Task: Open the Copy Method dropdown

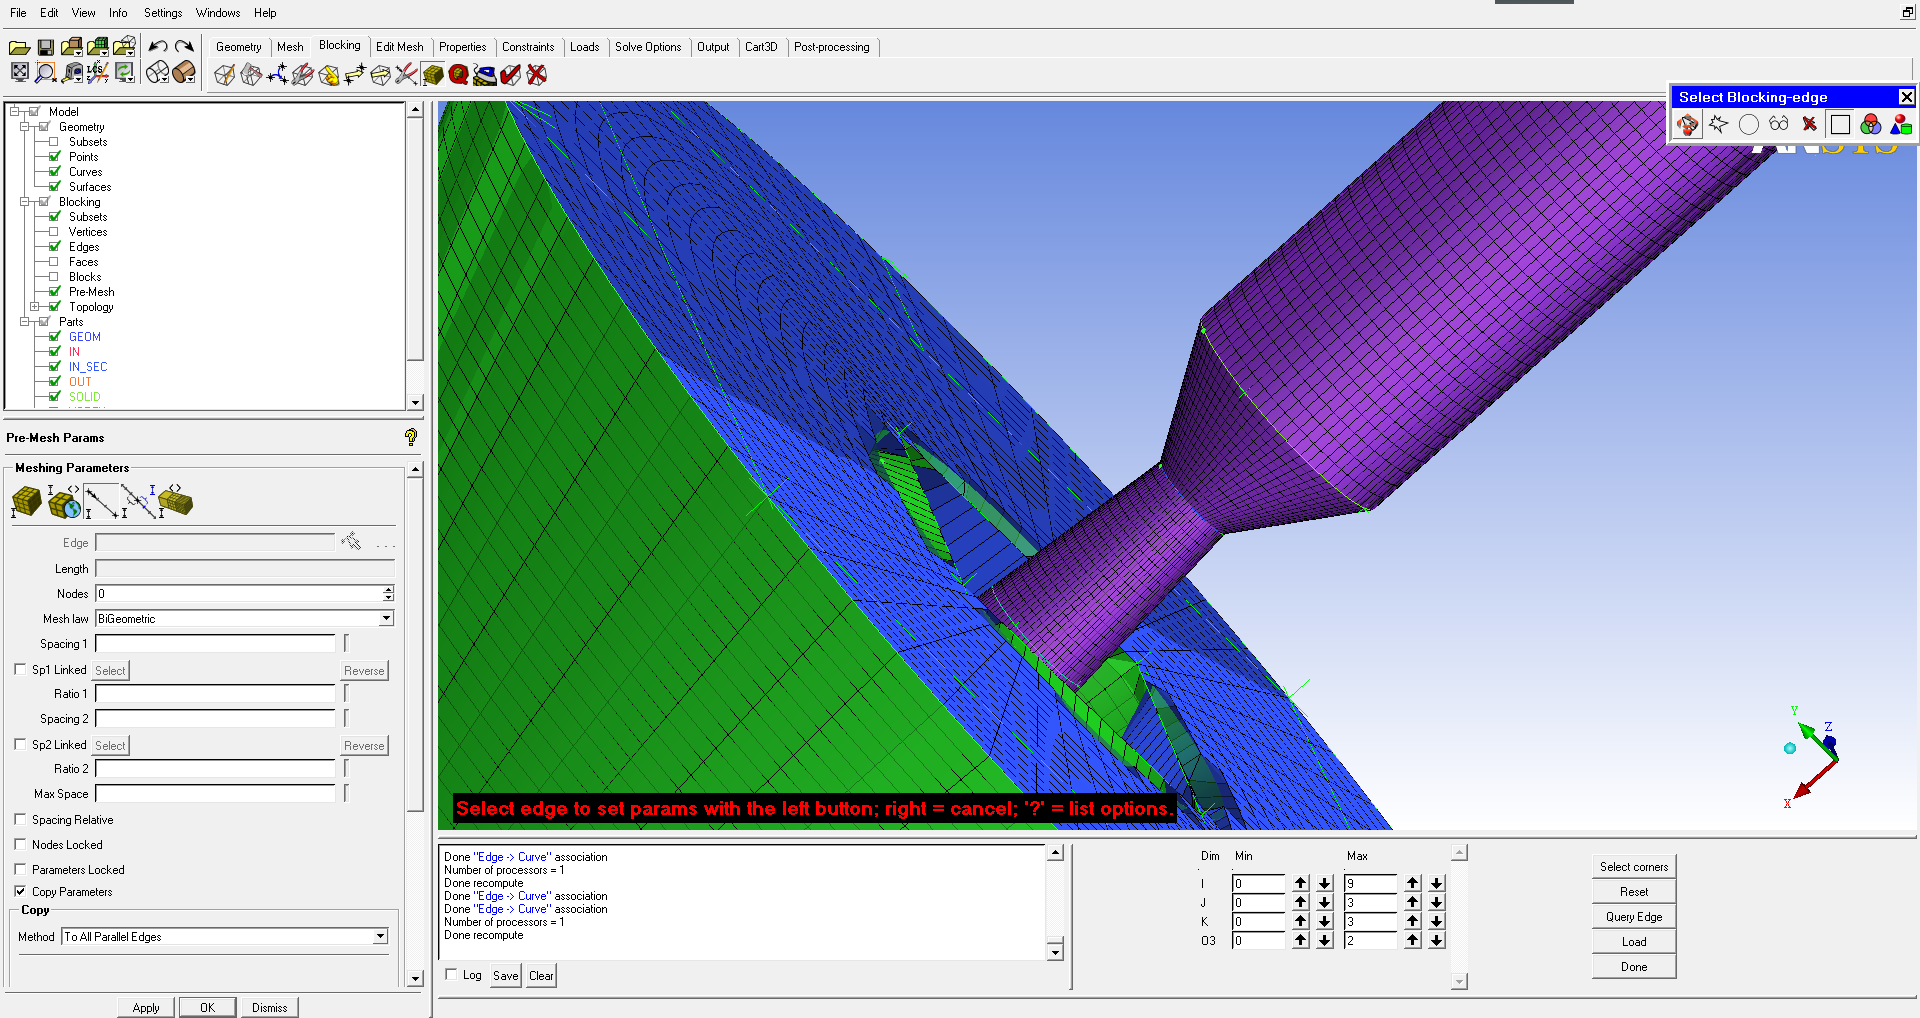Action: click(380, 937)
